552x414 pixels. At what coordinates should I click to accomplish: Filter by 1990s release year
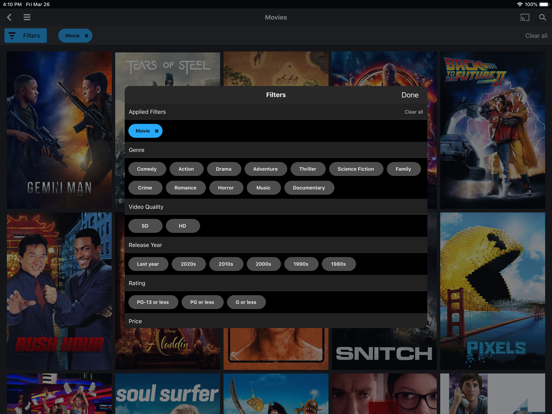point(301,264)
